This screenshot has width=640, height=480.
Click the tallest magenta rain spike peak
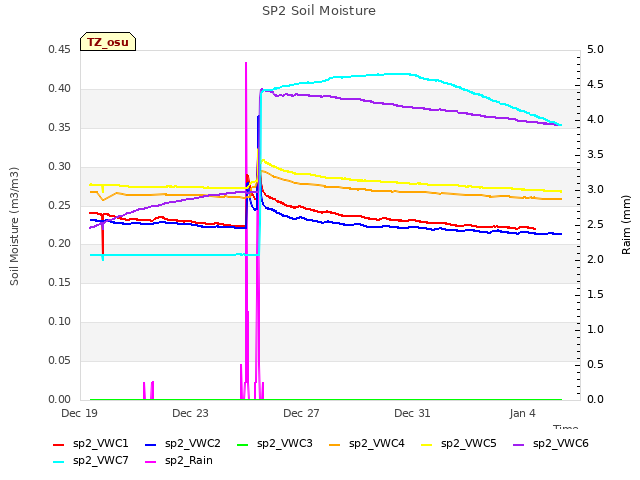(x=246, y=63)
